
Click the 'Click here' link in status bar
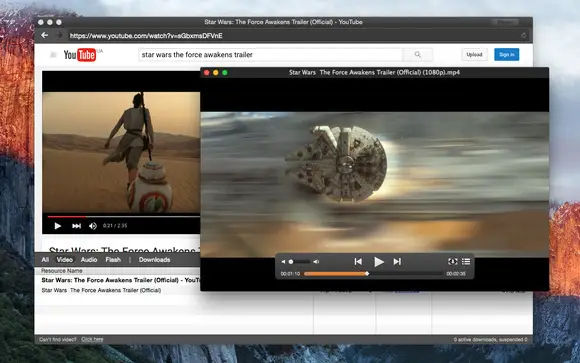(92, 339)
